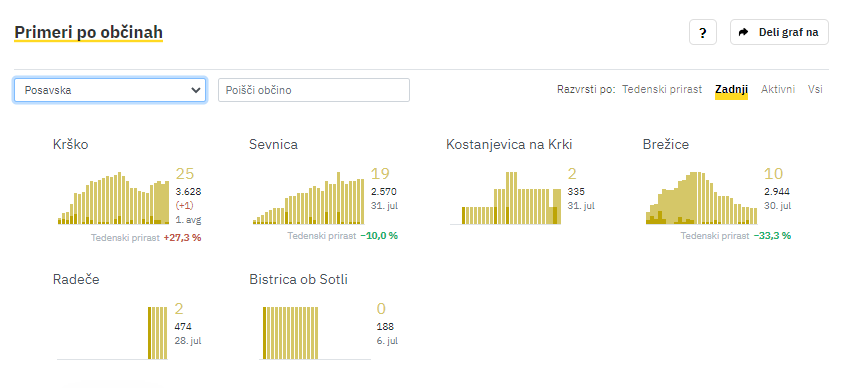This screenshot has height=388, width=852.
Task: Focus the Poišči občino search field
Action: click(314, 90)
